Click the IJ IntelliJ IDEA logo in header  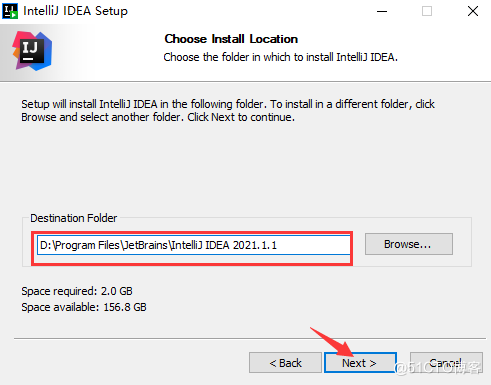pos(32,51)
